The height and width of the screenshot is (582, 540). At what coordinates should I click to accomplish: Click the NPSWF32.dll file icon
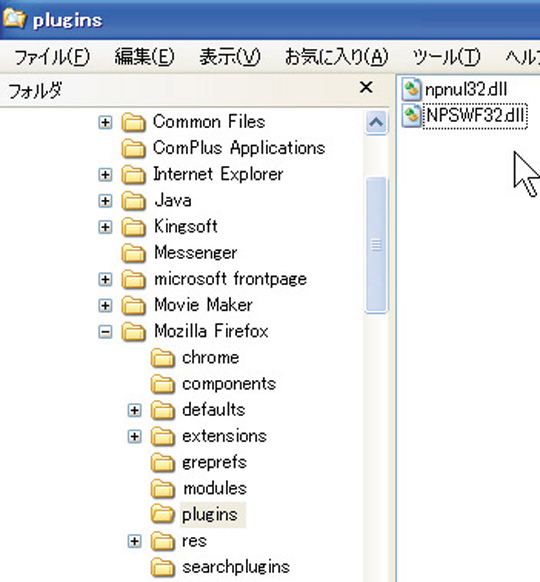pyautogui.click(x=411, y=115)
